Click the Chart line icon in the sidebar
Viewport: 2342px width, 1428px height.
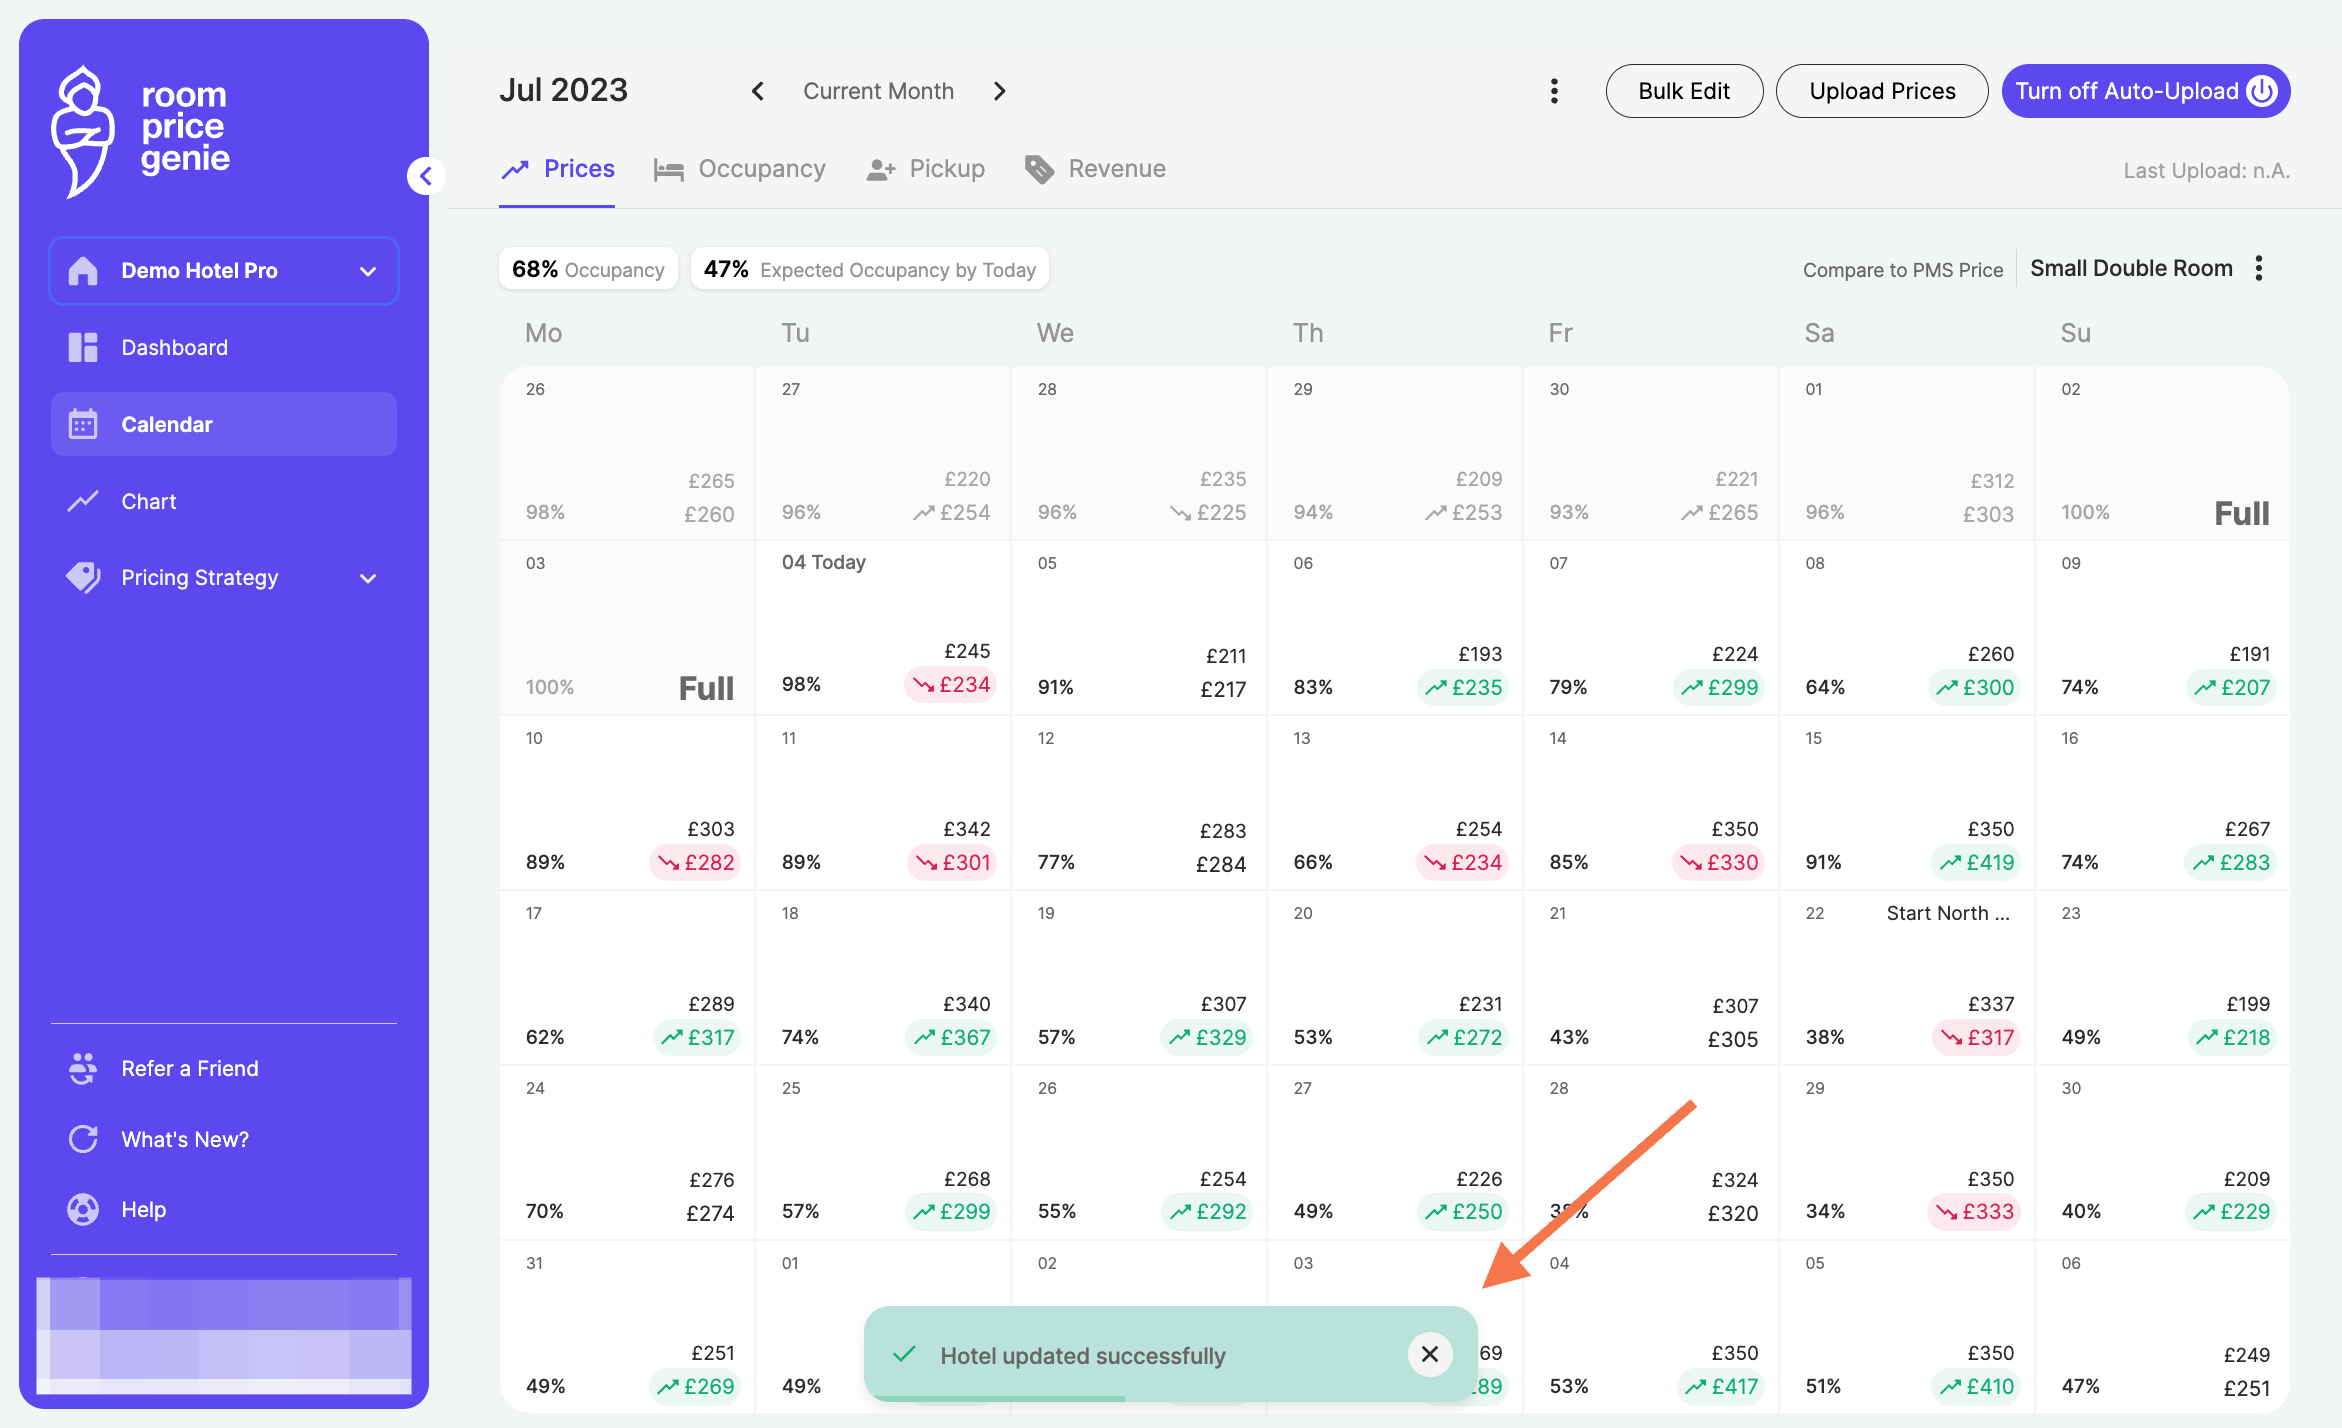coord(83,501)
